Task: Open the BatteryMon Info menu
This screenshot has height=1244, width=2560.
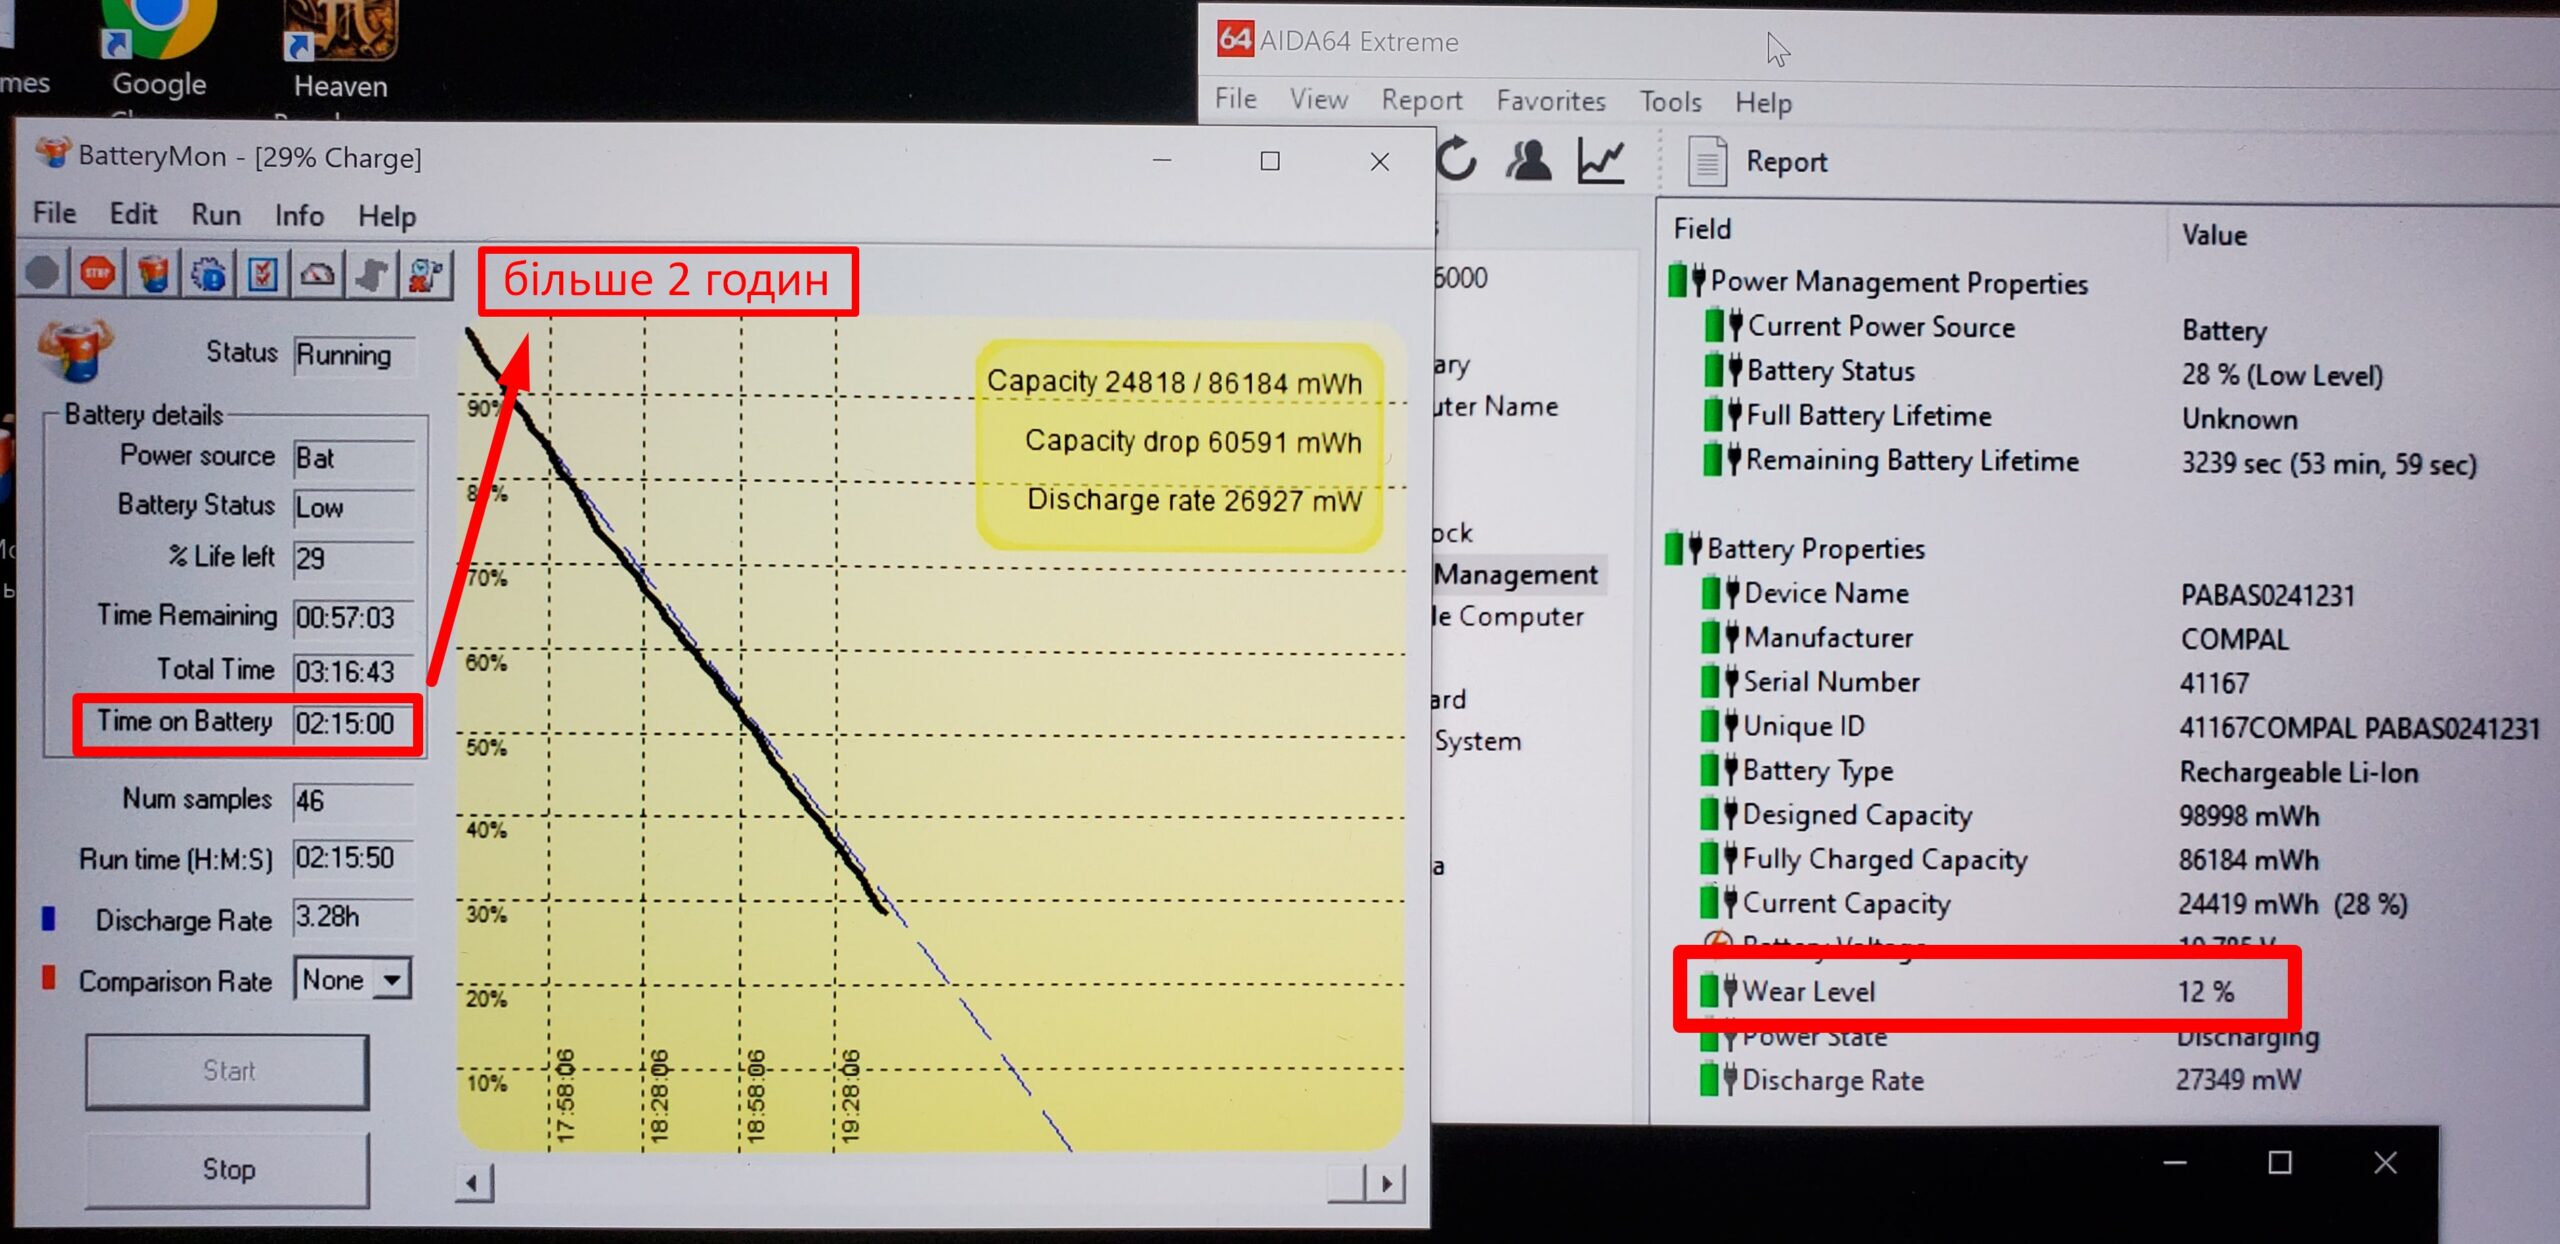Action: (x=299, y=216)
